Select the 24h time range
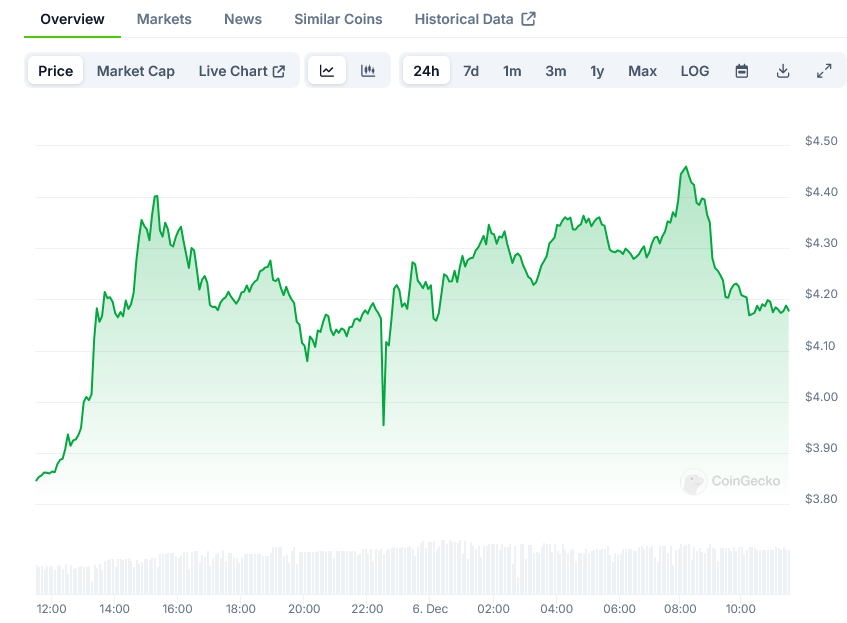Screen dimensions: 847x623 pyautogui.click(x=426, y=71)
